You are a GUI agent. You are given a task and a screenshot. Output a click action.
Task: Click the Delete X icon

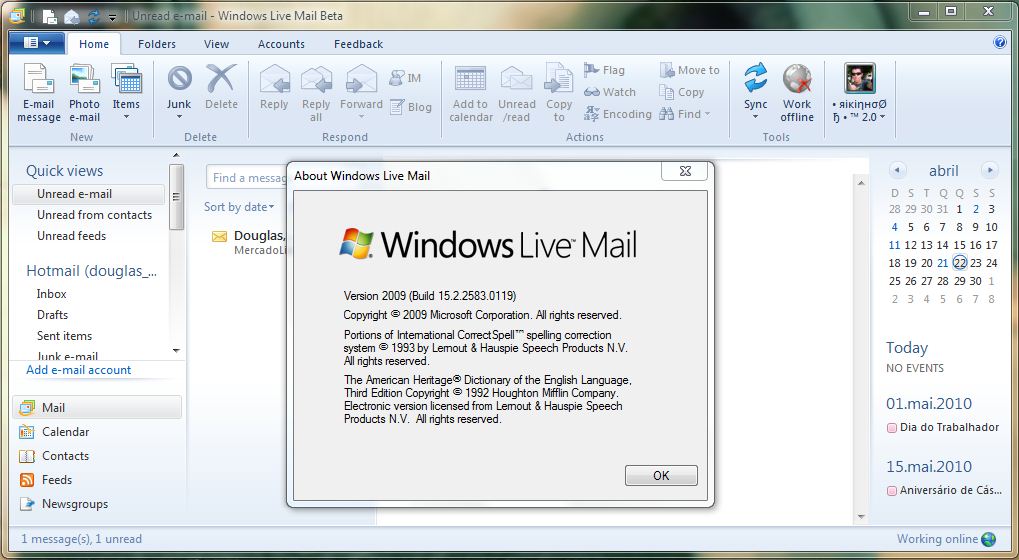pos(221,79)
